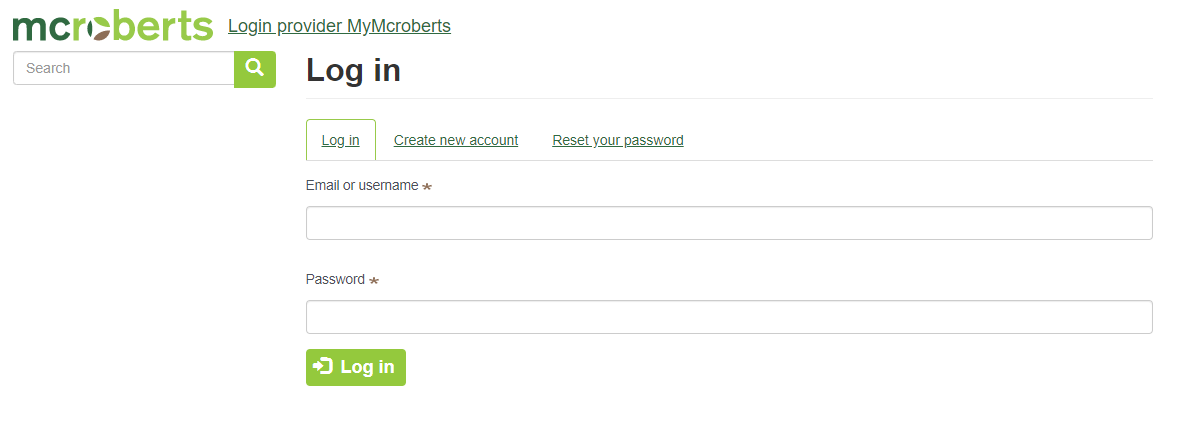Click the dark green 'mc' logo letters

pyautogui.click(x=41, y=29)
